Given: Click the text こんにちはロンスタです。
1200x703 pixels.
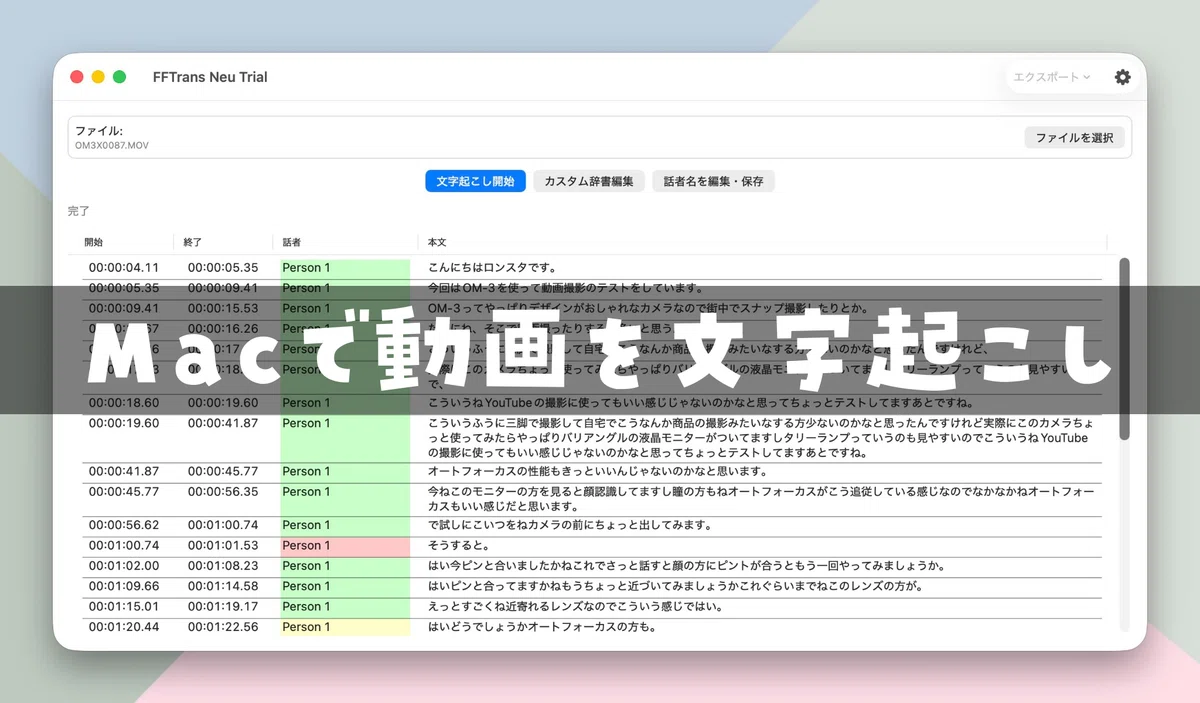Looking at the screenshot, I should click(x=492, y=267).
